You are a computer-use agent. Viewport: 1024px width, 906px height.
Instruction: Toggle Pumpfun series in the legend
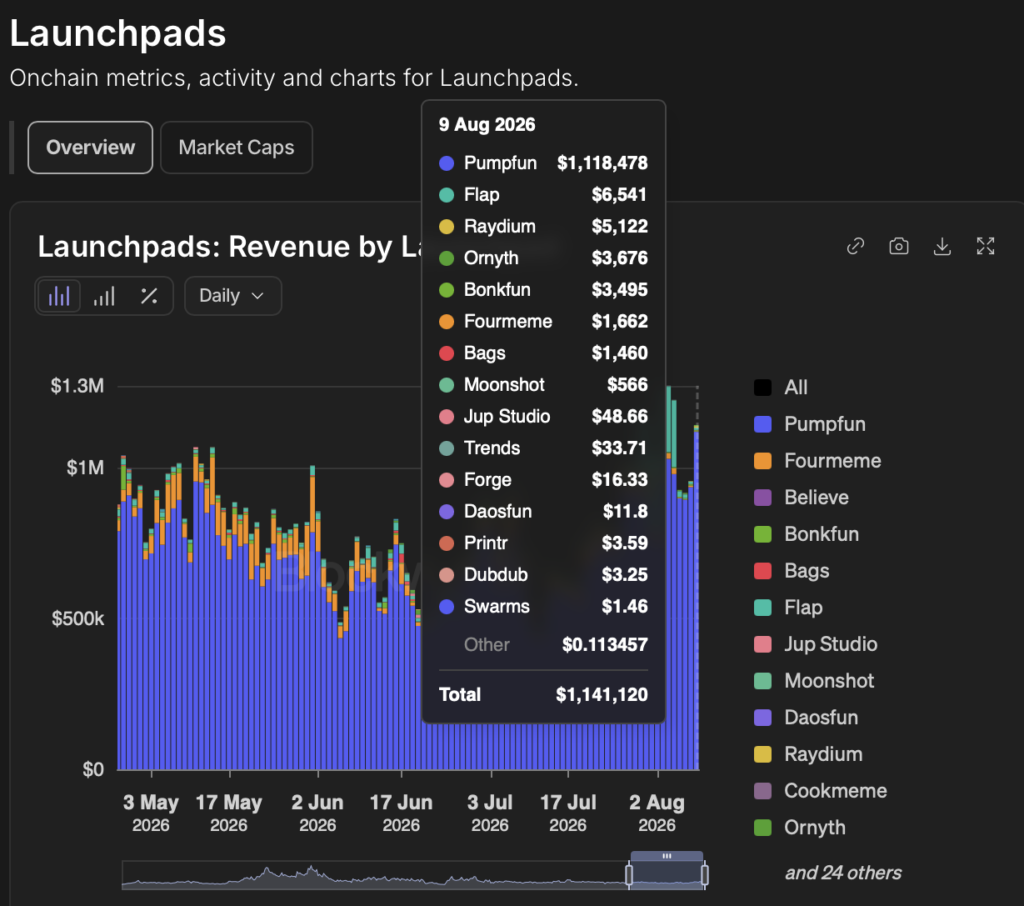810,424
